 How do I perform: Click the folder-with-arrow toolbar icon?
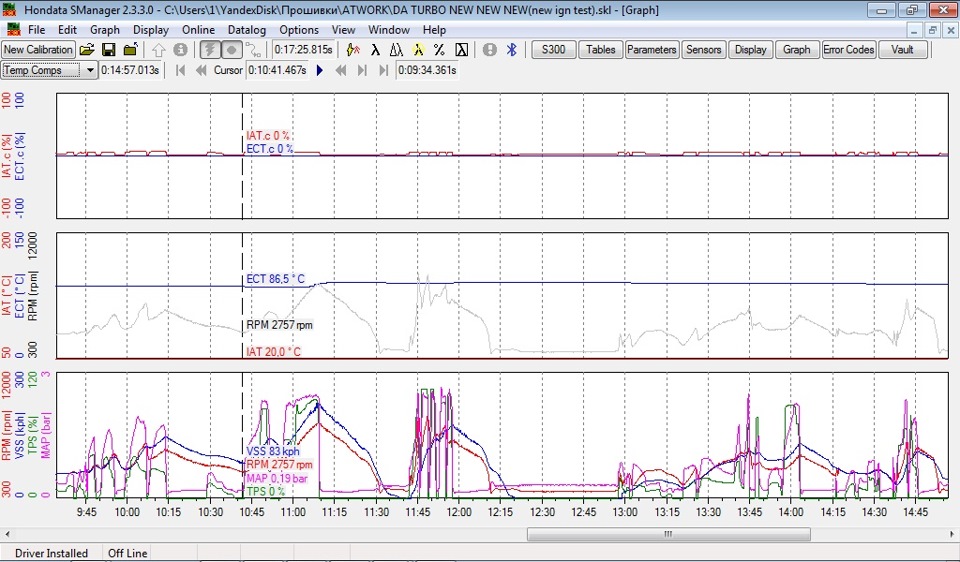click(x=130, y=50)
